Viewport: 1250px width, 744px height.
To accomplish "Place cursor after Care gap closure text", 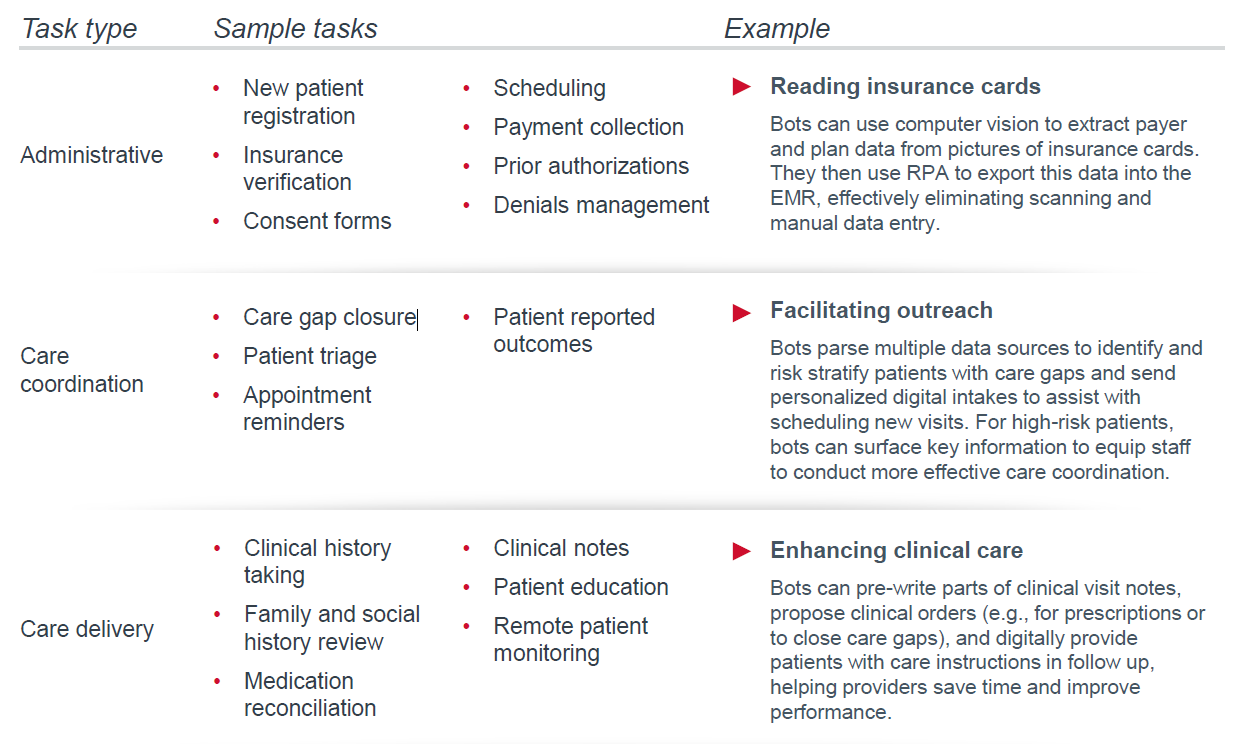I will click(416, 318).
